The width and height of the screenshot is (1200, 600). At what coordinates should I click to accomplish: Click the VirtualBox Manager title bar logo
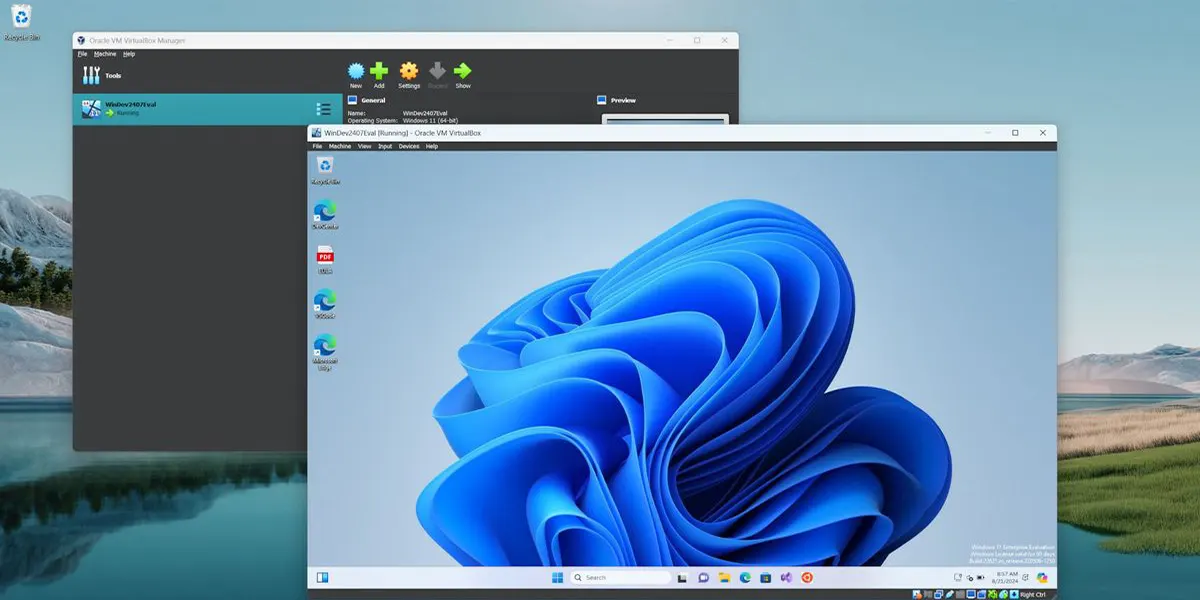click(x=81, y=40)
